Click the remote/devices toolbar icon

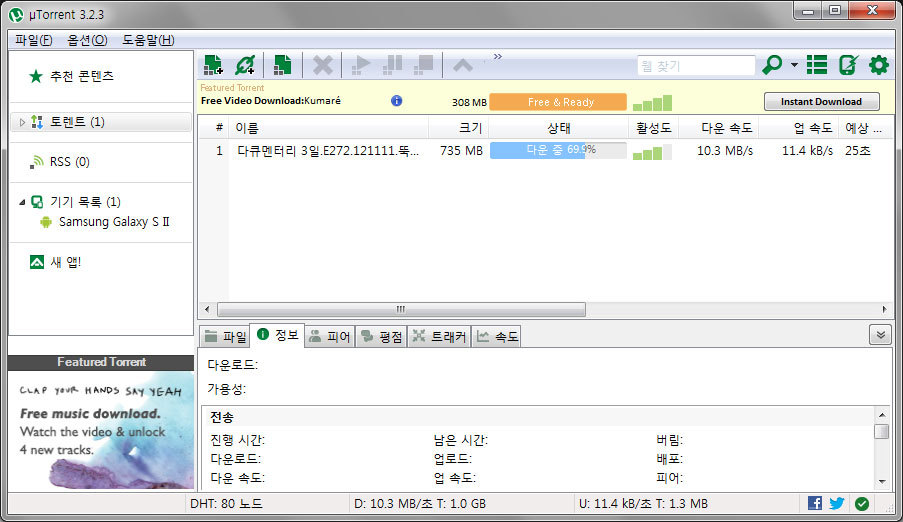point(848,65)
